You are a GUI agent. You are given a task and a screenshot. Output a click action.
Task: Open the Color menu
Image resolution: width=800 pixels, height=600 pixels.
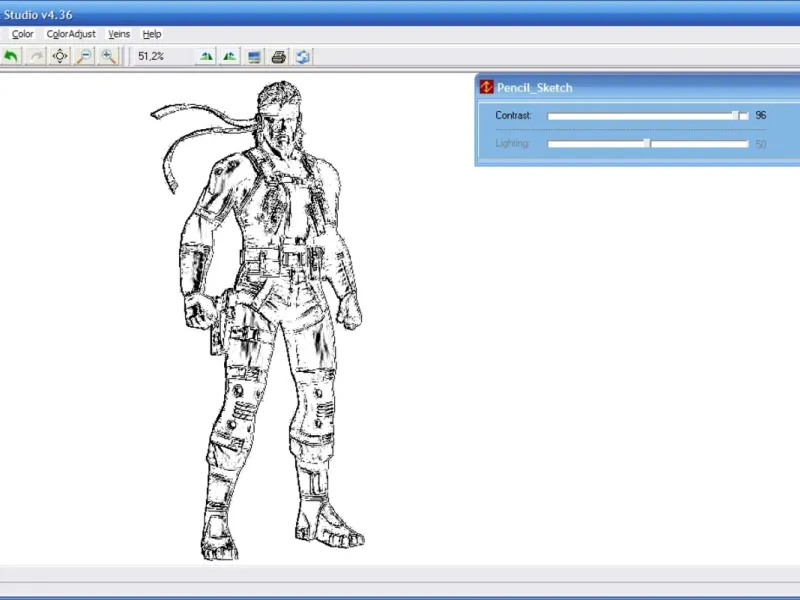[x=22, y=34]
